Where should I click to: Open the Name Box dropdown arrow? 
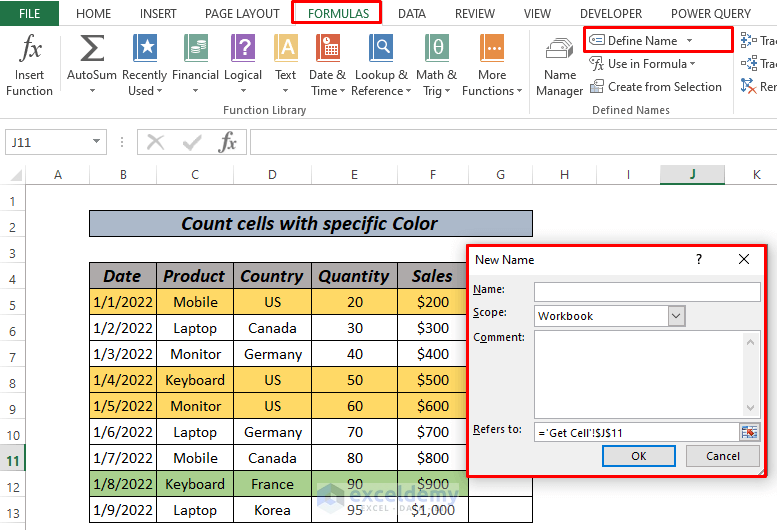tap(97, 143)
